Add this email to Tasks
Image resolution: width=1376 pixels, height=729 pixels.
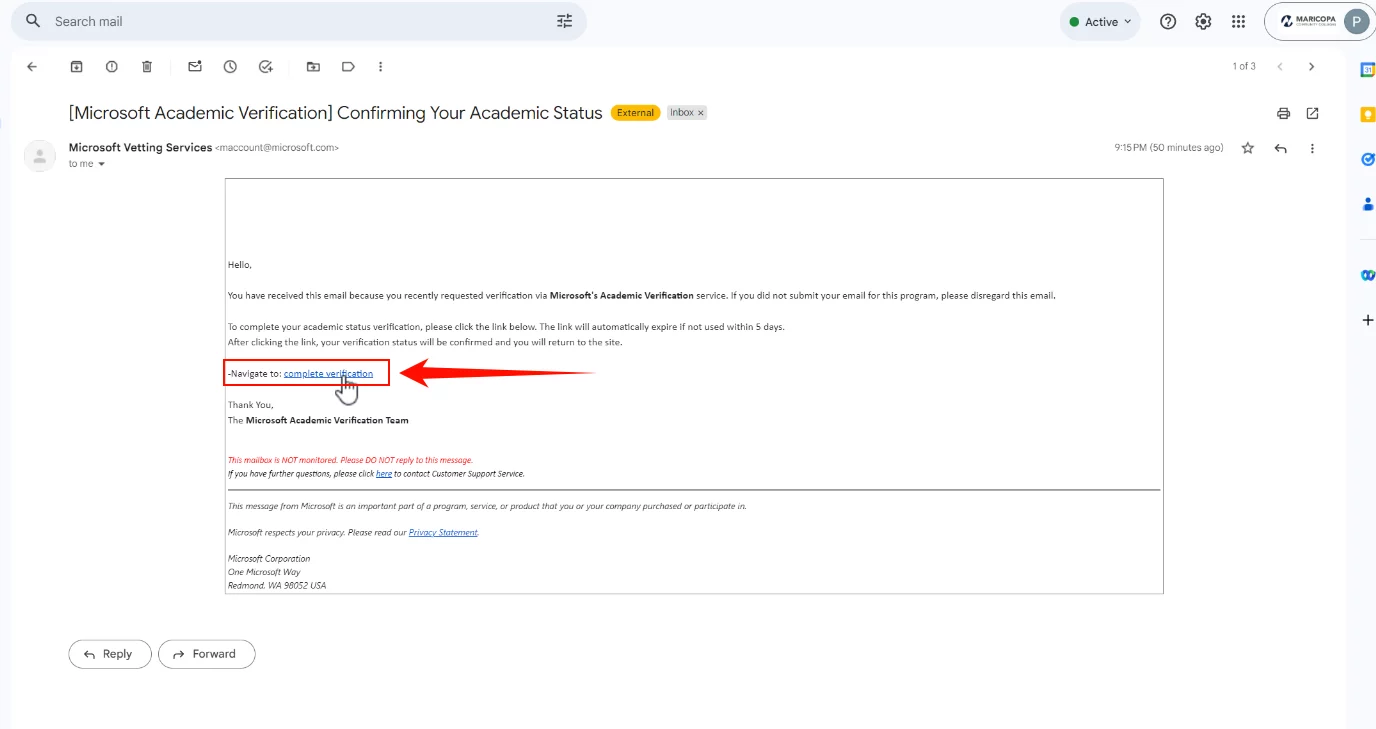tap(265, 66)
